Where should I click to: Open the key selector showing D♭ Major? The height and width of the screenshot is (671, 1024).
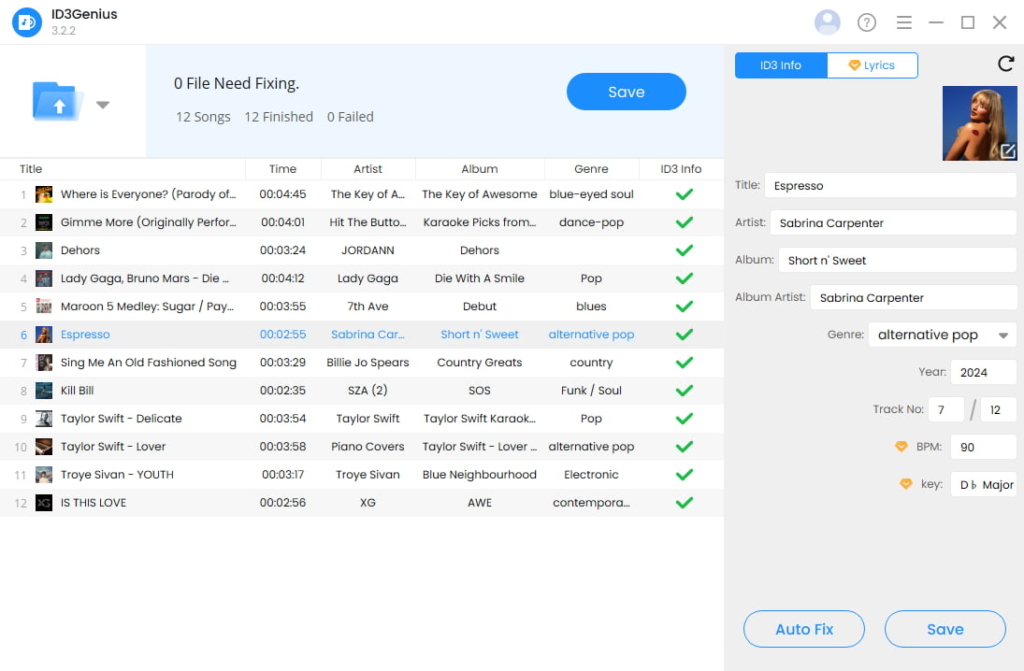(x=983, y=484)
